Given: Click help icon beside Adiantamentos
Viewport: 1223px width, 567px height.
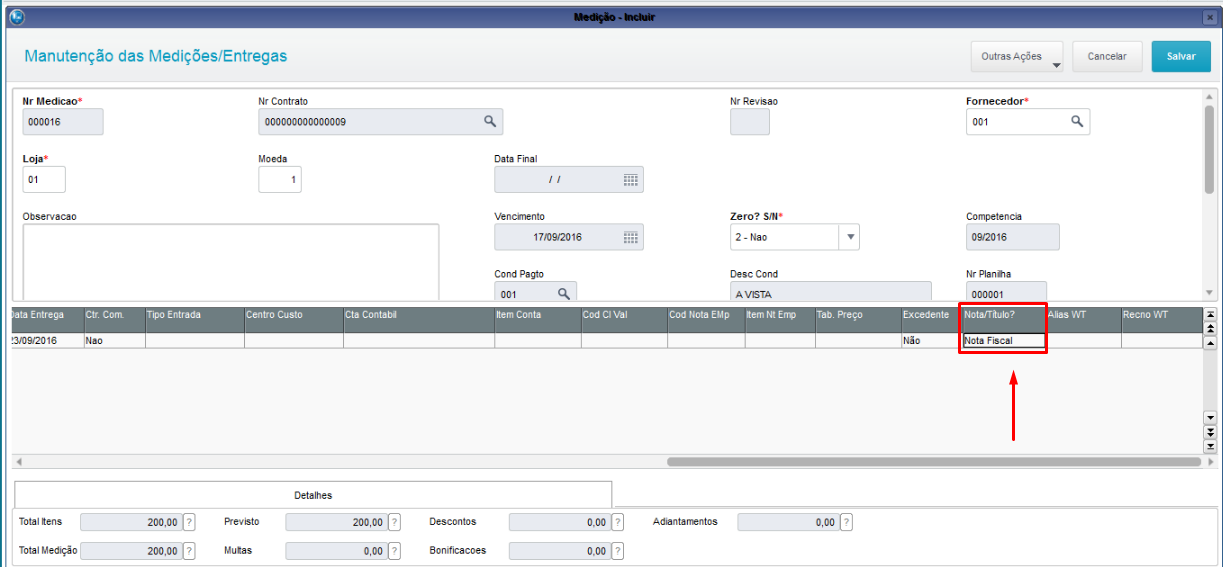Looking at the screenshot, I should pyautogui.click(x=846, y=522).
